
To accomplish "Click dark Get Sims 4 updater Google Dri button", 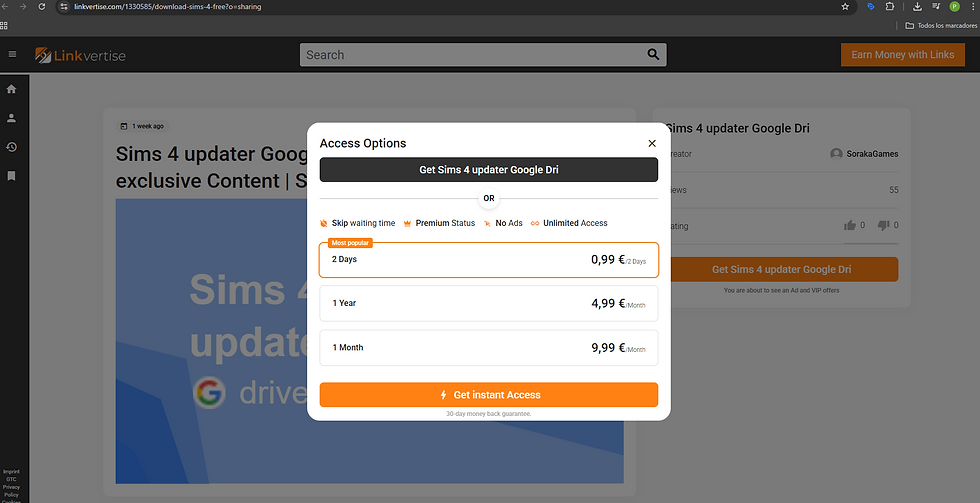I will 489,169.
